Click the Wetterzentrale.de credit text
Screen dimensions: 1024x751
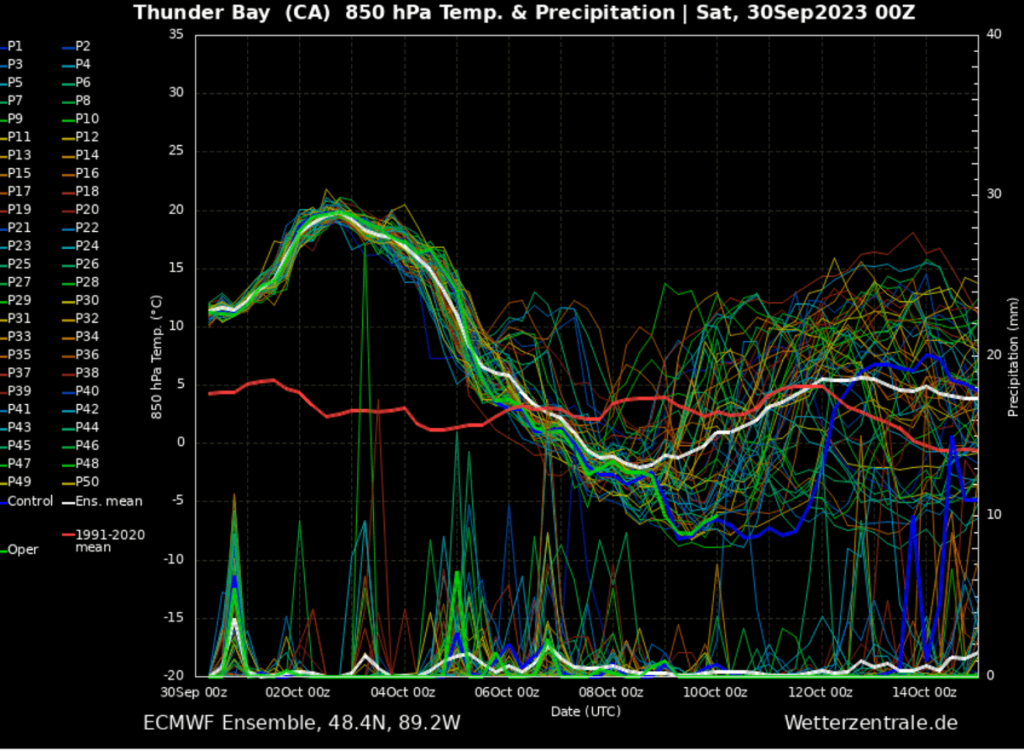871,723
